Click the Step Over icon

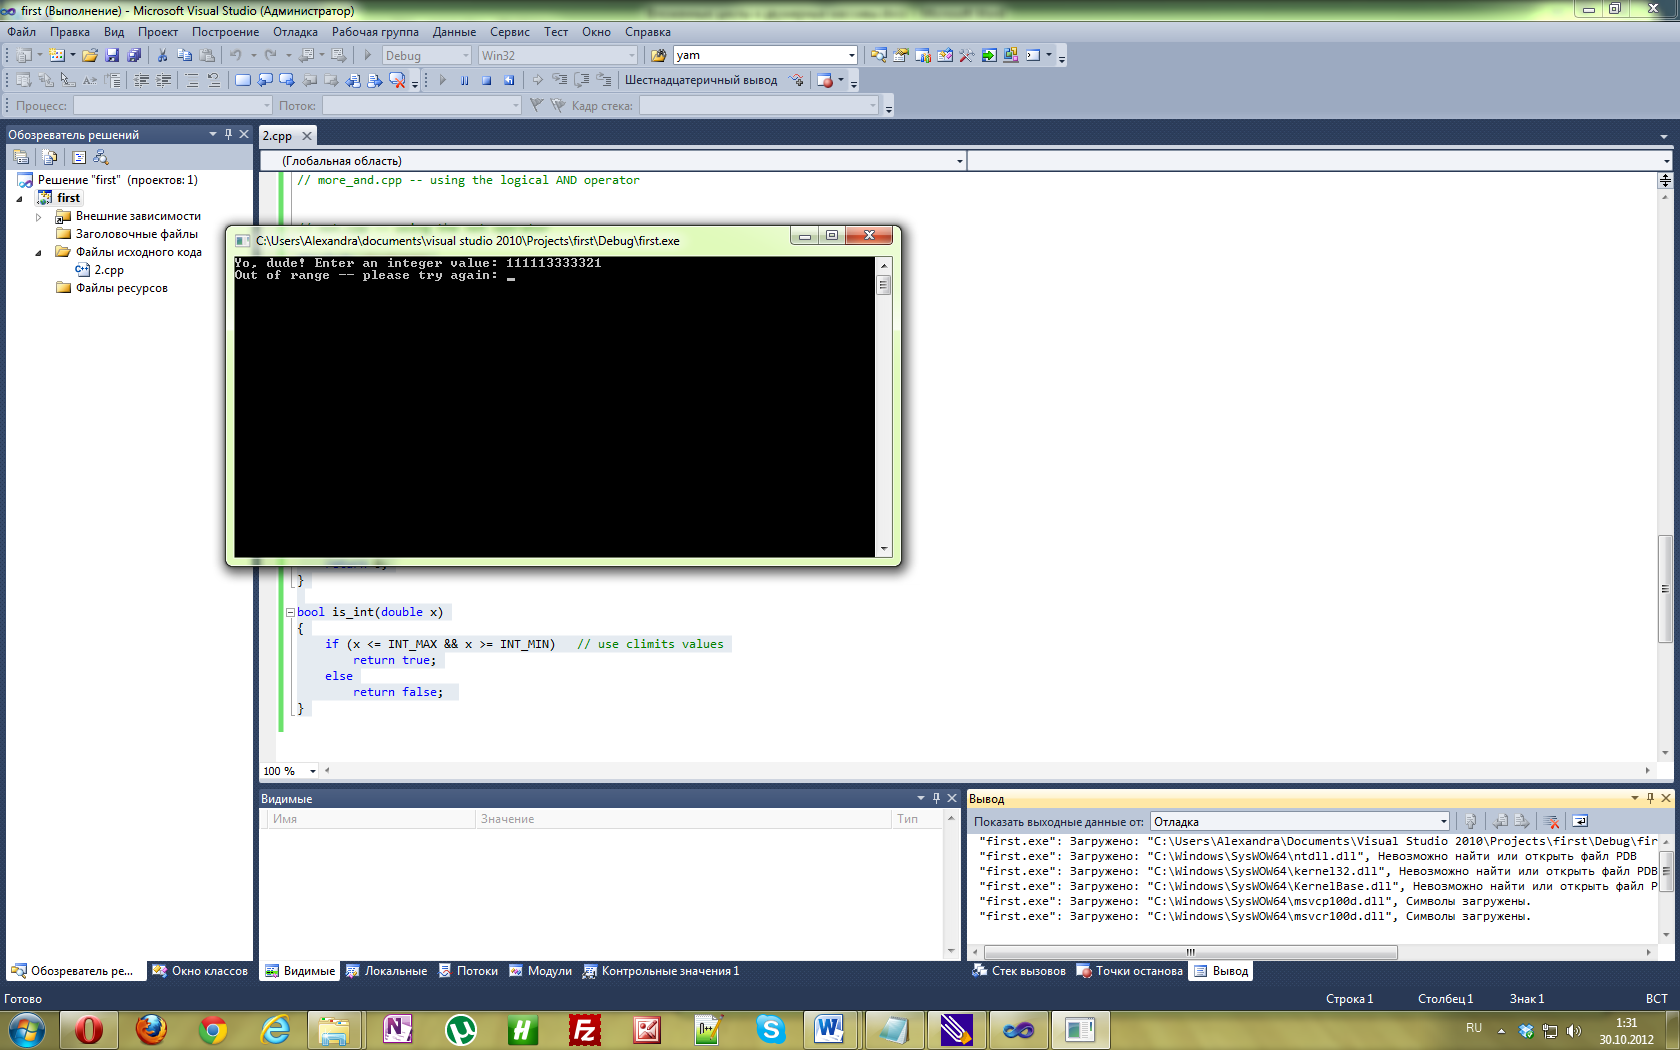[x=582, y=80]
